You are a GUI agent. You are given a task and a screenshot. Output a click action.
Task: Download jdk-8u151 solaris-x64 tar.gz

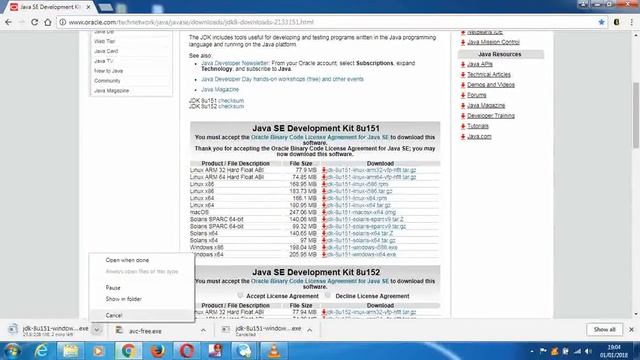(361, 240)
